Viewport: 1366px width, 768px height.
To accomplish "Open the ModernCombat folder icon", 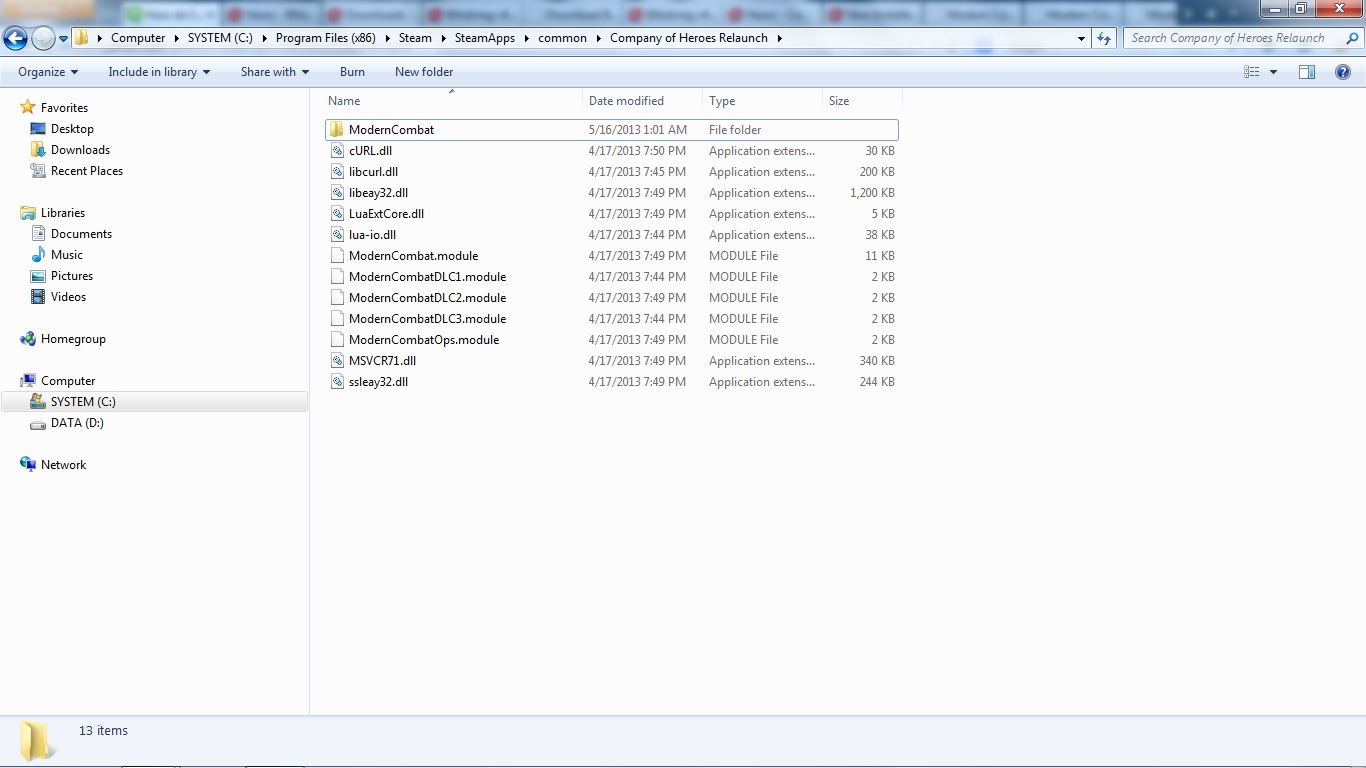I will coord(337,130).
